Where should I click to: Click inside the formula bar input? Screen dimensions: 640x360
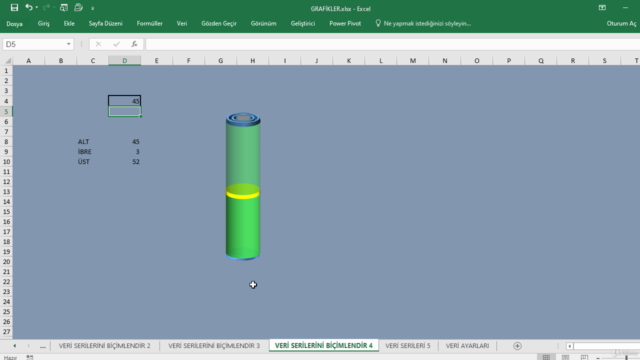[393, 44]
